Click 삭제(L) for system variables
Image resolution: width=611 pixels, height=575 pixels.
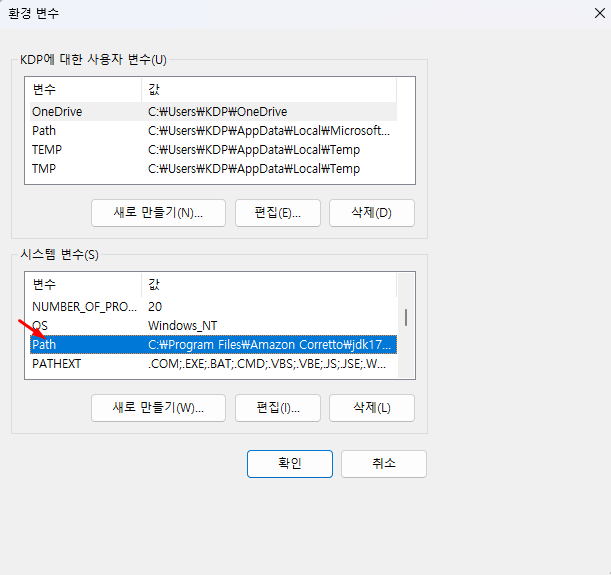tap(372, 408)
